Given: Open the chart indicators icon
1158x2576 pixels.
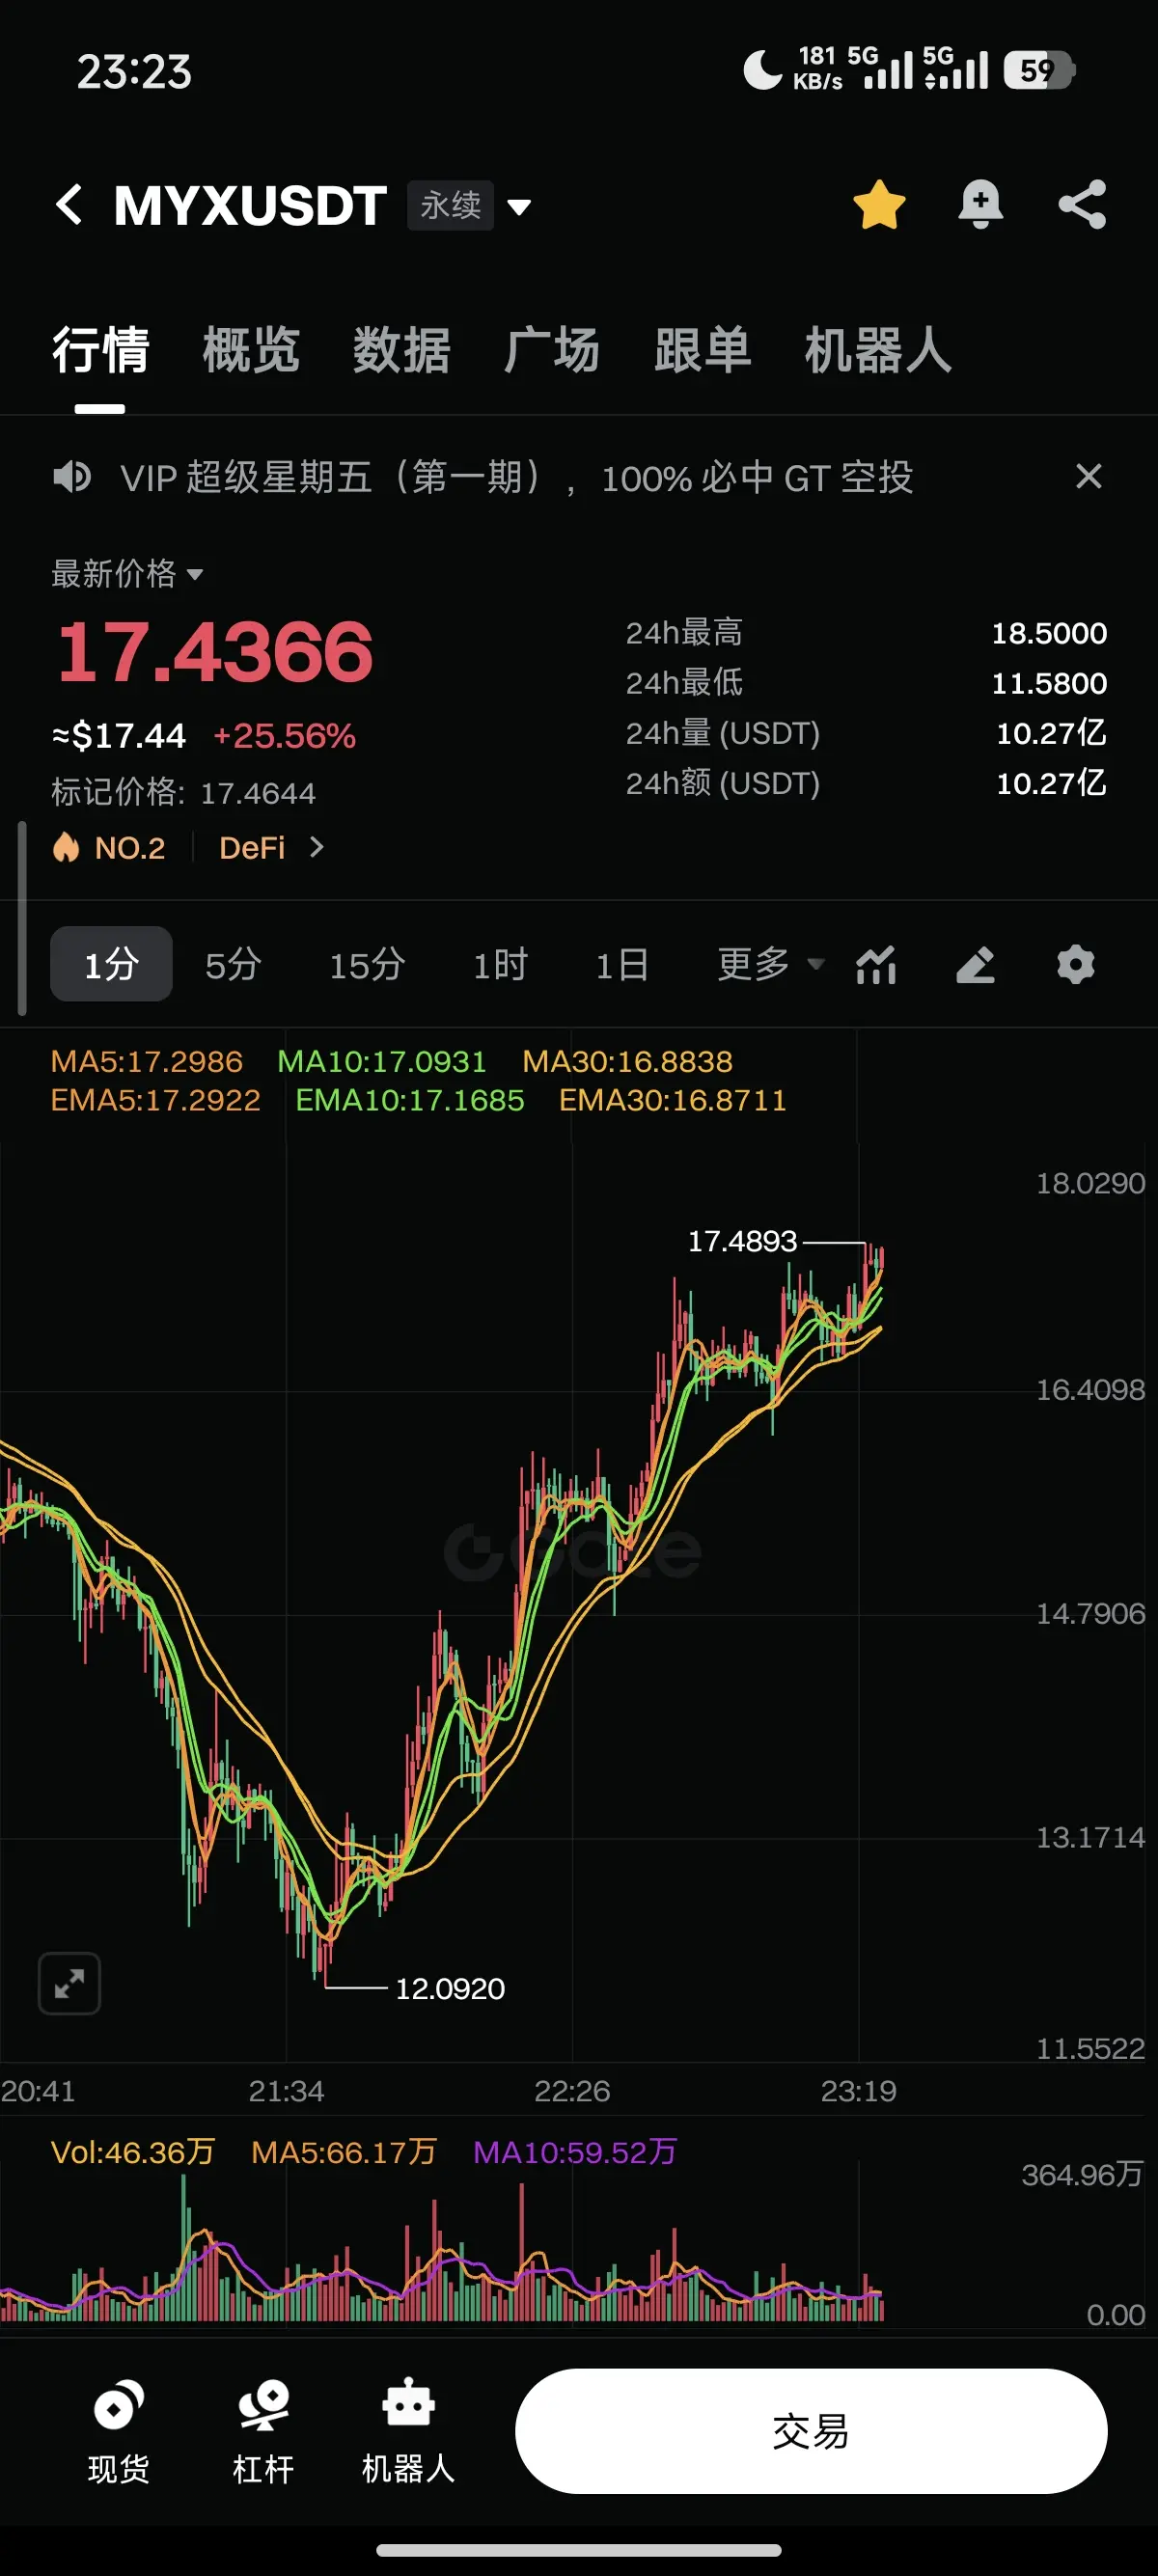Looking at the screenshot, I should click(x=876, y=965).
